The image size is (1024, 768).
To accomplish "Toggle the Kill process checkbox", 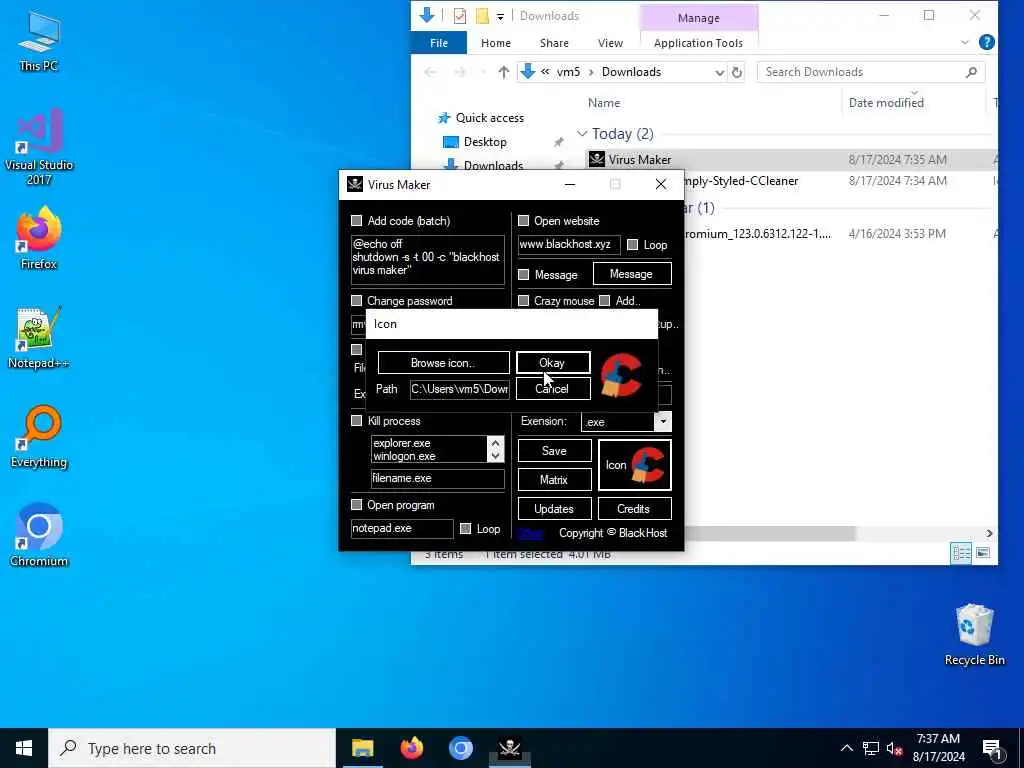I will pyautogui.click(x=357, y=421).
